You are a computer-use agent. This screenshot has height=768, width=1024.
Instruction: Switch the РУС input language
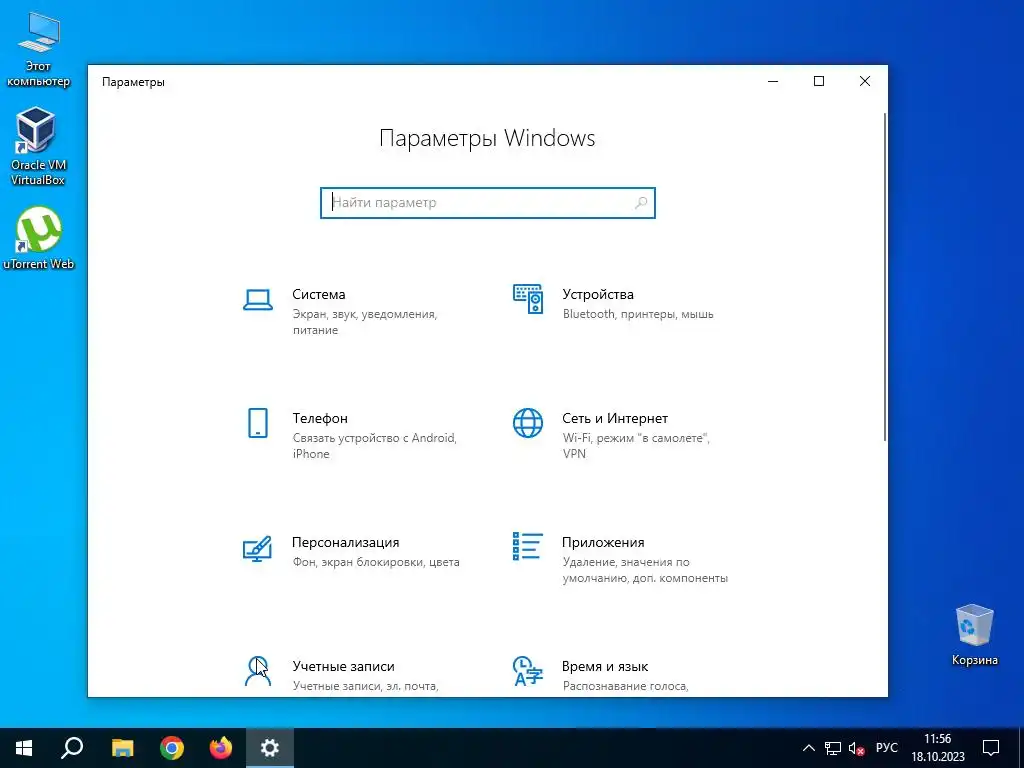[x=887, y=748]
